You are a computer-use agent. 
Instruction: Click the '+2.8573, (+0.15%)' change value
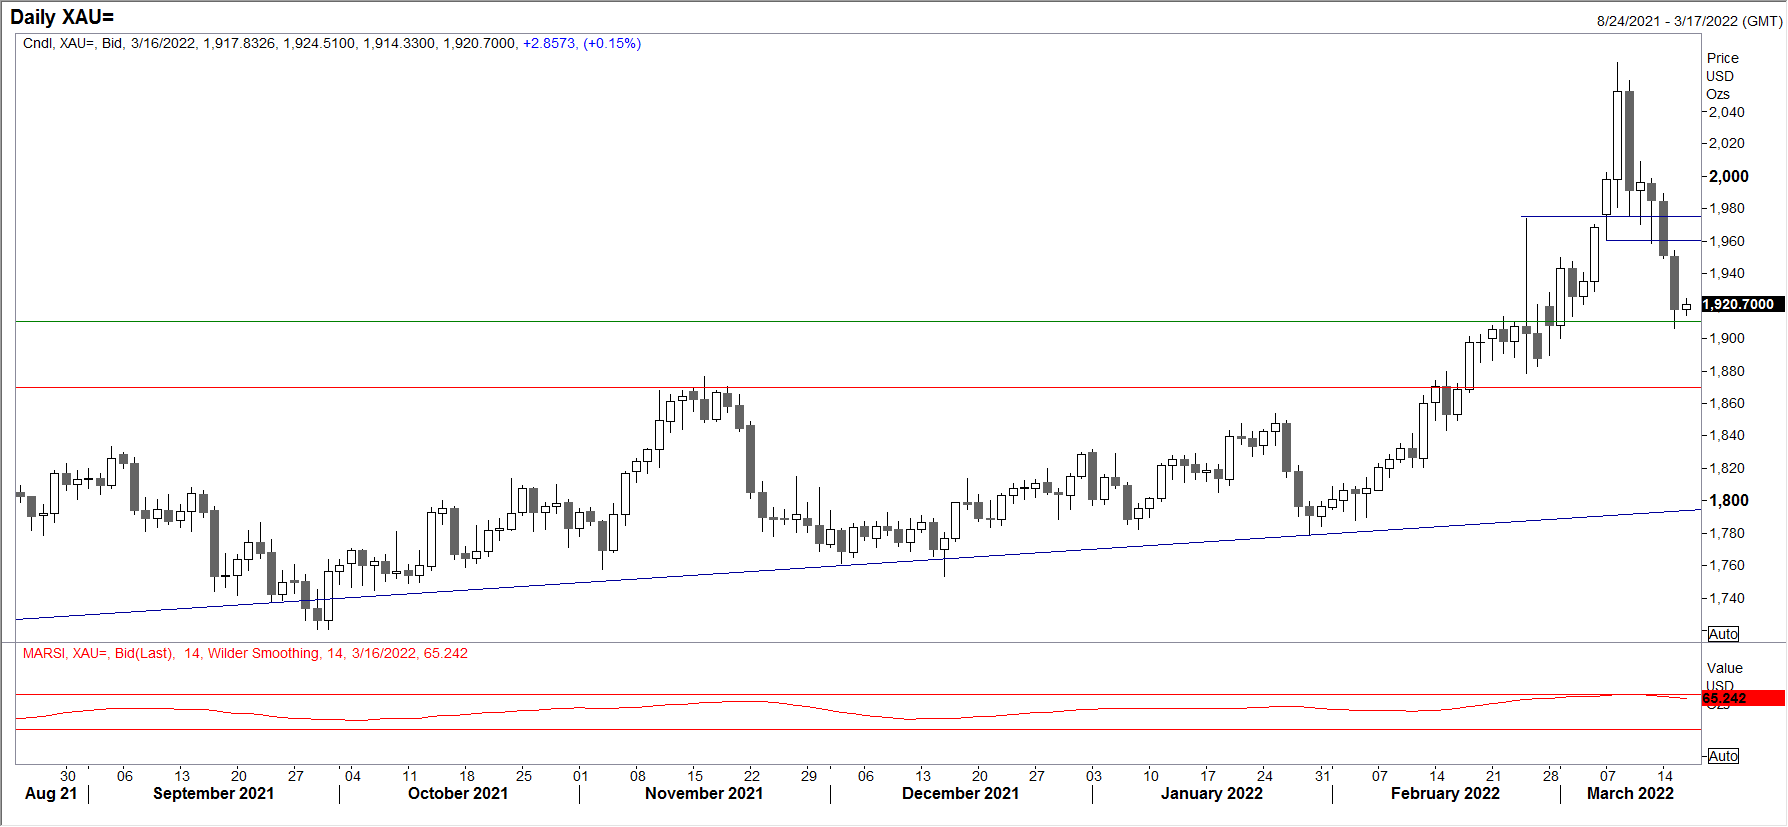pyautogui.click(x=582, y=43)
